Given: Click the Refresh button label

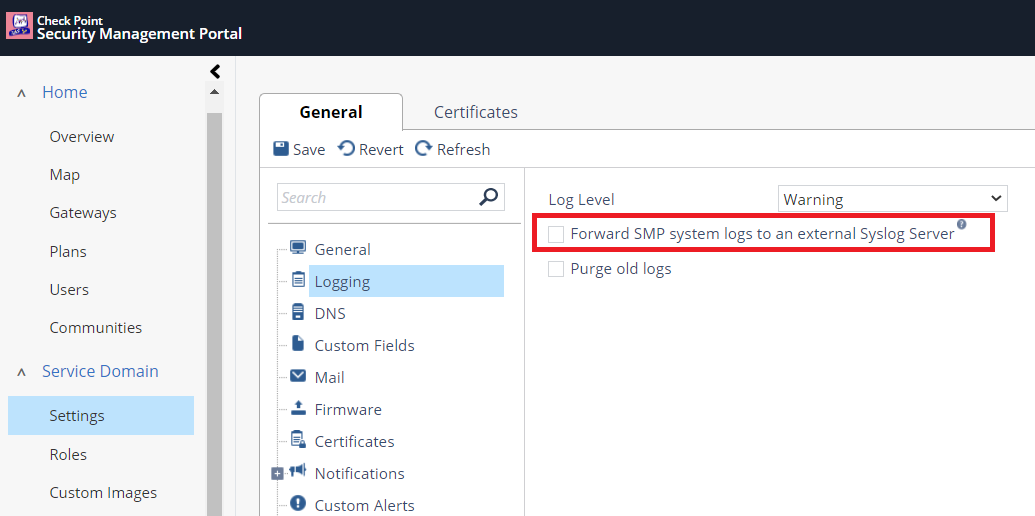Looking at the screenshot, I should pyautogui.click(x=463, y=150).
